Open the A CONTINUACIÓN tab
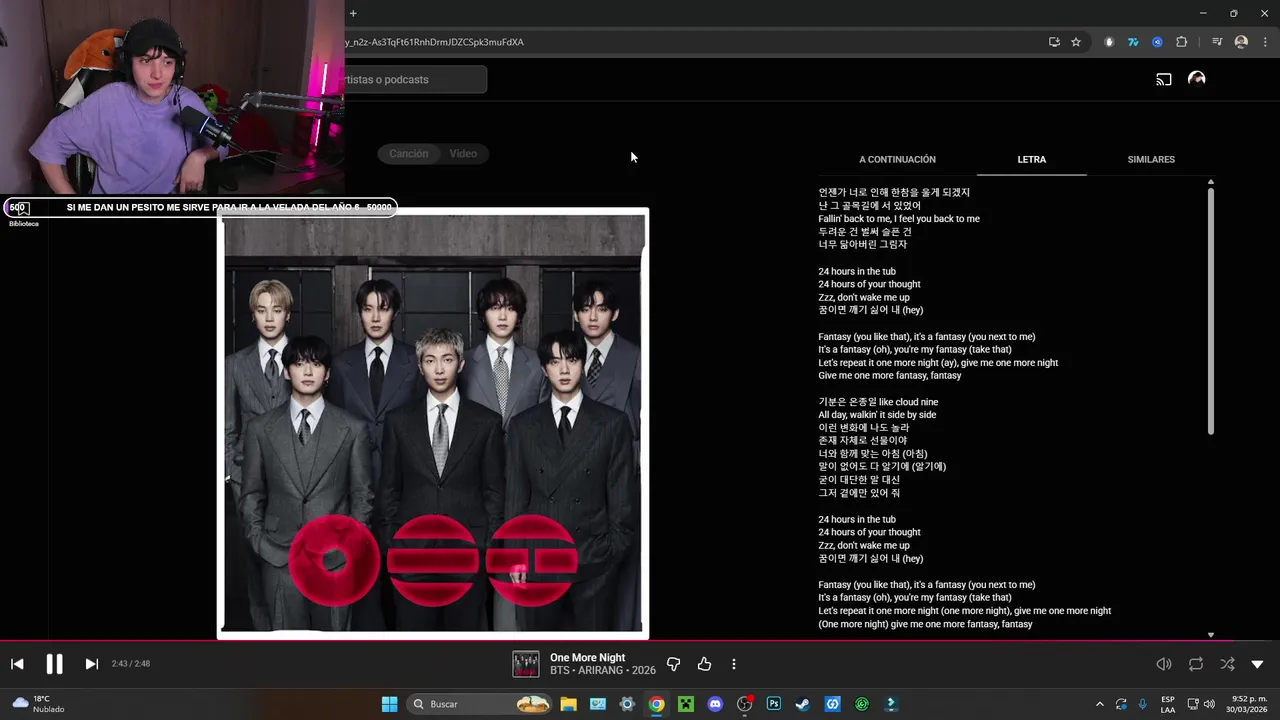1280x720 pixels. (897, 159)
